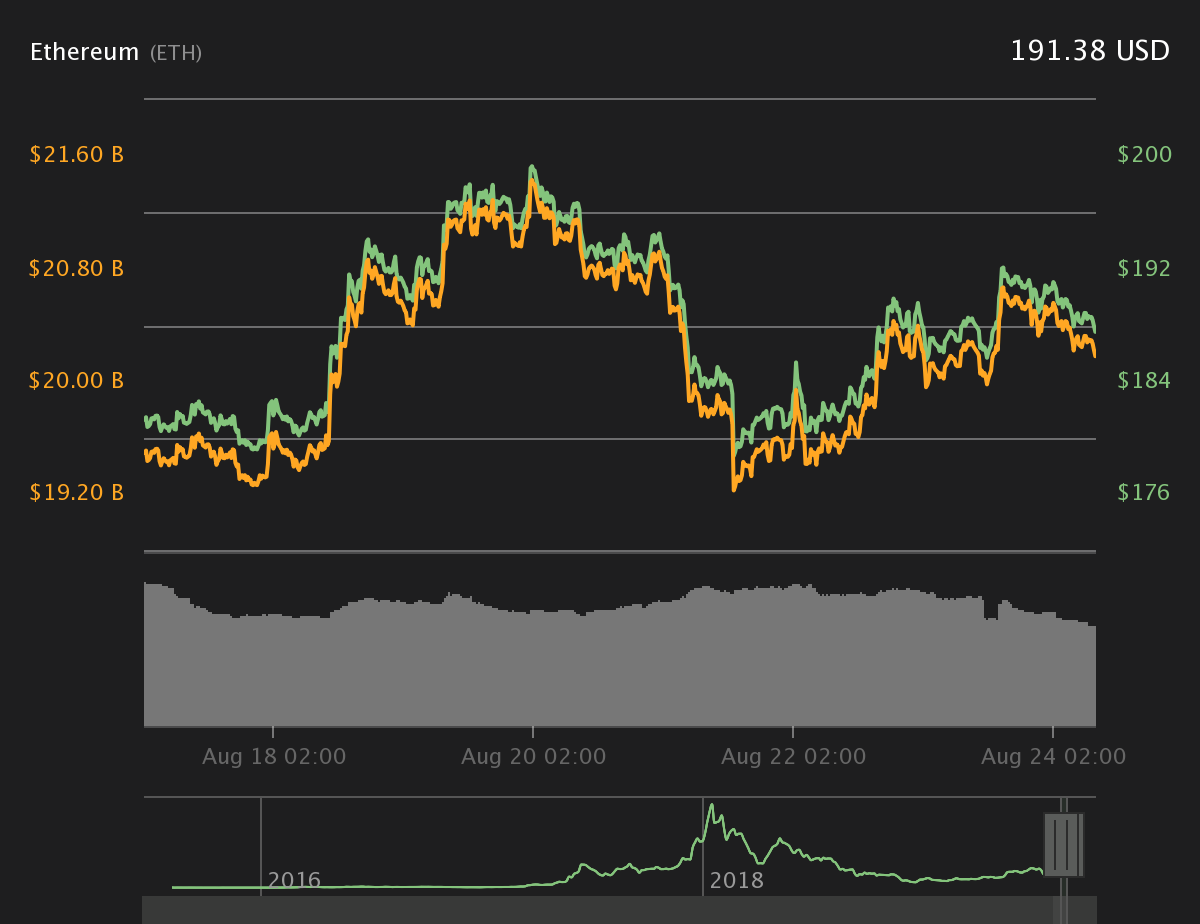Click the Ethereum chart title

point(85,52)
